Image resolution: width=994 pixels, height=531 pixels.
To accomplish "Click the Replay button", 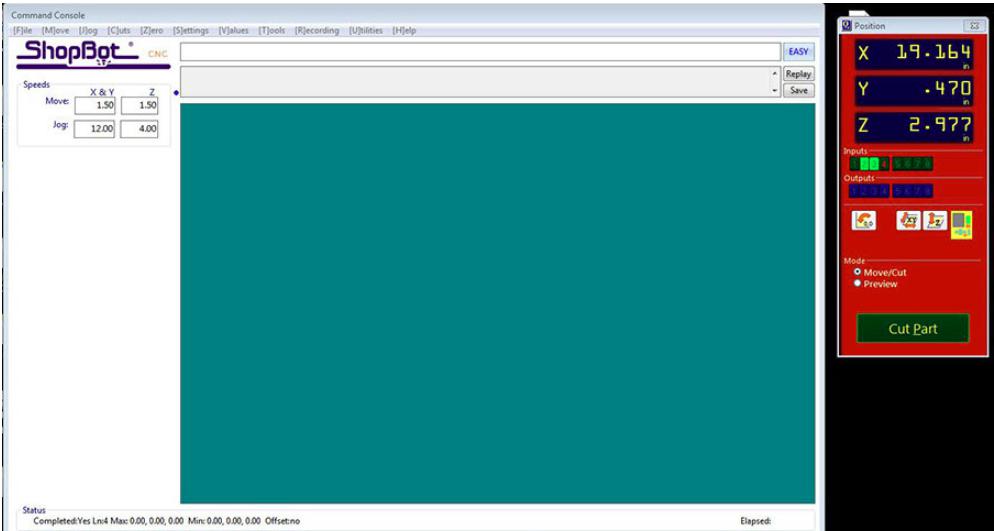I will click(x=799, y=74).
